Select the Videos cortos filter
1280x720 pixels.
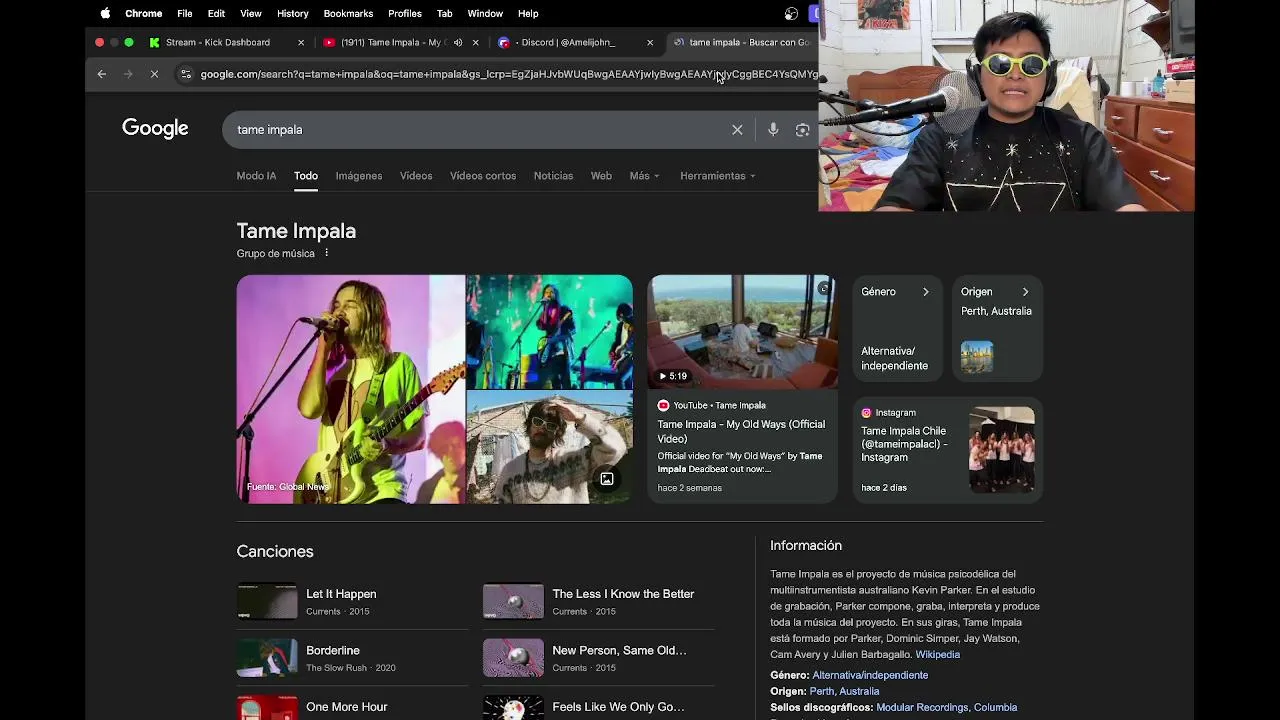(x=483, y=176)
